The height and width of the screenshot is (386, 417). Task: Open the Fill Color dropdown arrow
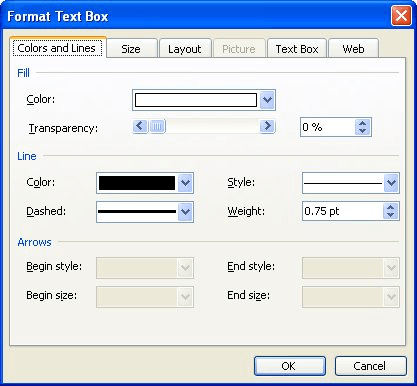tap(267, 100)
